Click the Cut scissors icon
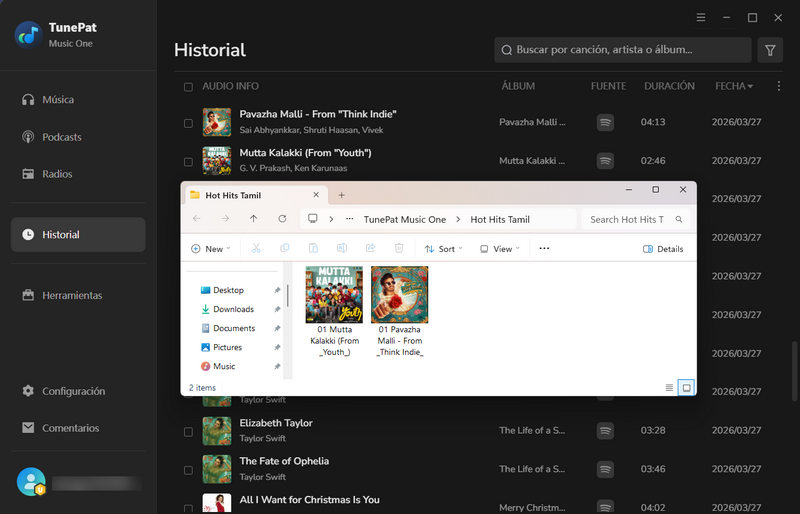The height and width of the screenshot is (514, 800). (x=256, y=249)
